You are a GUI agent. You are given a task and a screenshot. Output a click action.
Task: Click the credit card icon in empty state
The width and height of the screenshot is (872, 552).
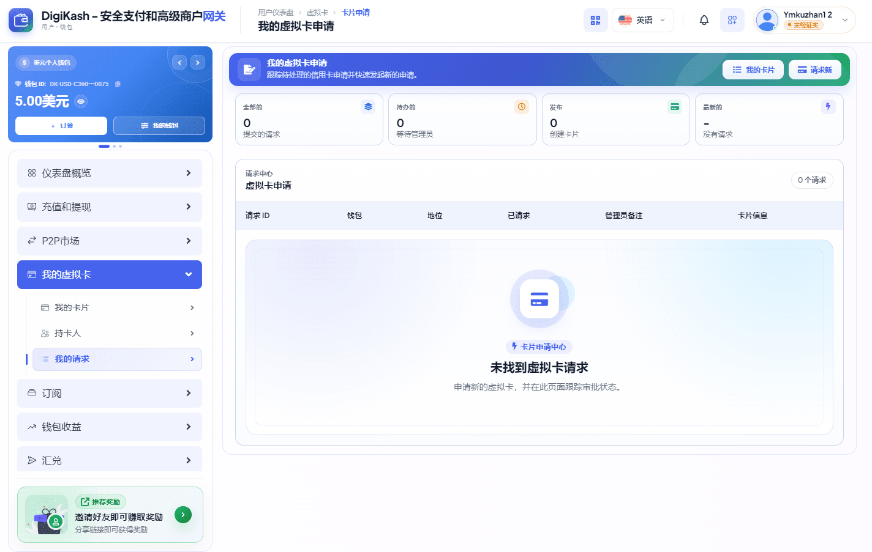(539, 299)
